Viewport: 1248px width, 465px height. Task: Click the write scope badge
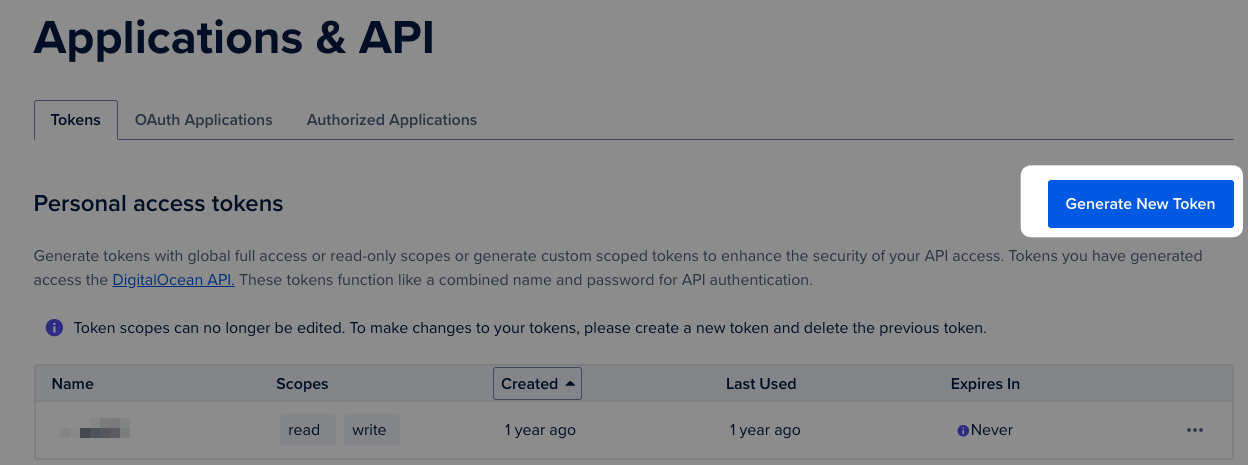(x=369, y=430)
